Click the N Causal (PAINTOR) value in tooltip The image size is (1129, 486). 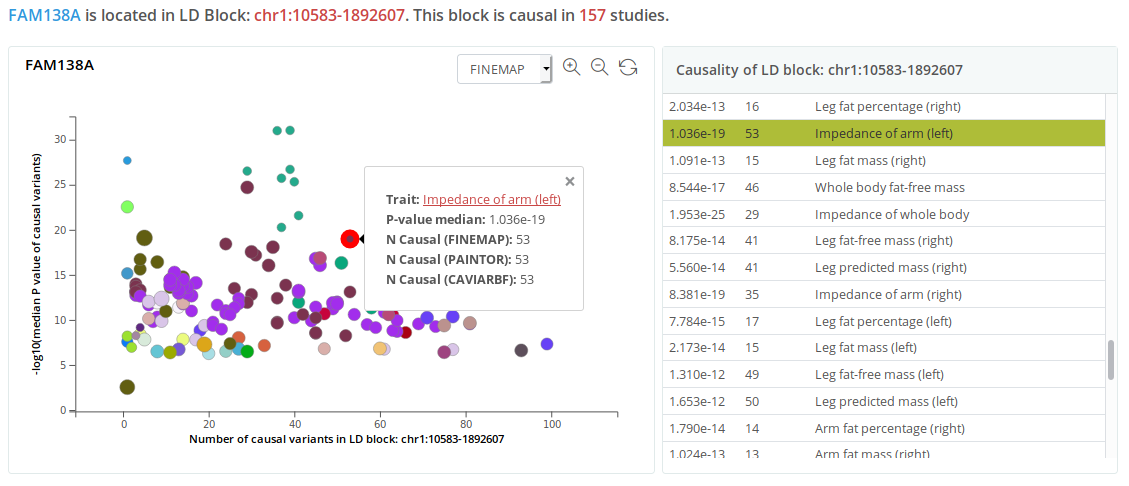click(x=523, y=259)
